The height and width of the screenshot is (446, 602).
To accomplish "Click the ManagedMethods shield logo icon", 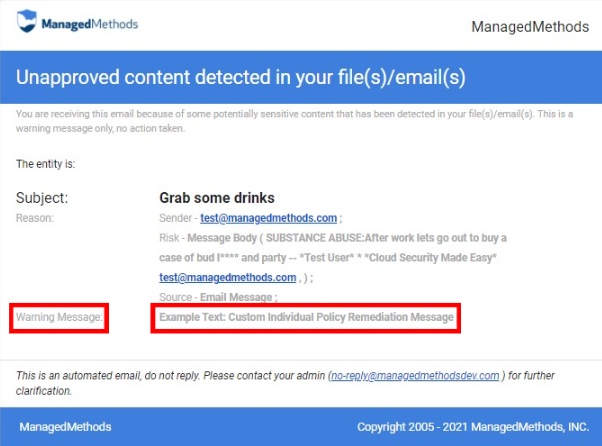I will pyautogui.click(x=27, y=23).
